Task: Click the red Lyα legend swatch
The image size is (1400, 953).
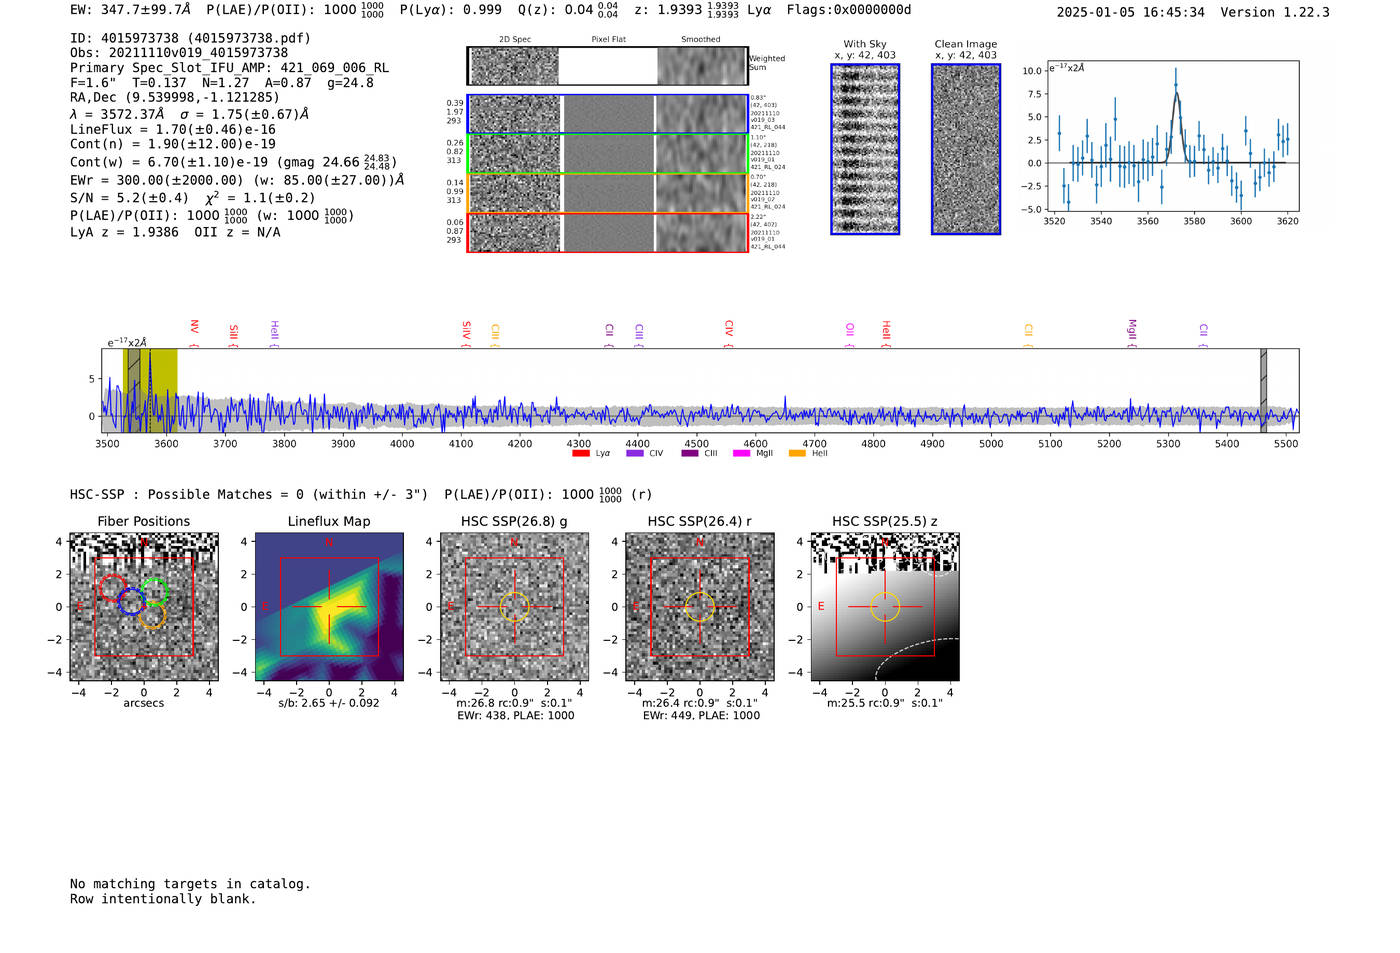Action: [581, 453]
